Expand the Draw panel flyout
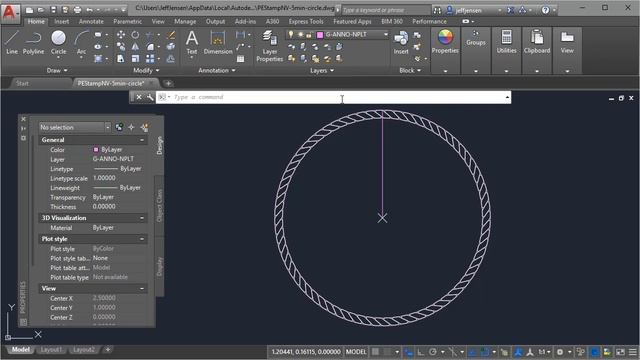640x360 pixels. (x=57, y=70)
